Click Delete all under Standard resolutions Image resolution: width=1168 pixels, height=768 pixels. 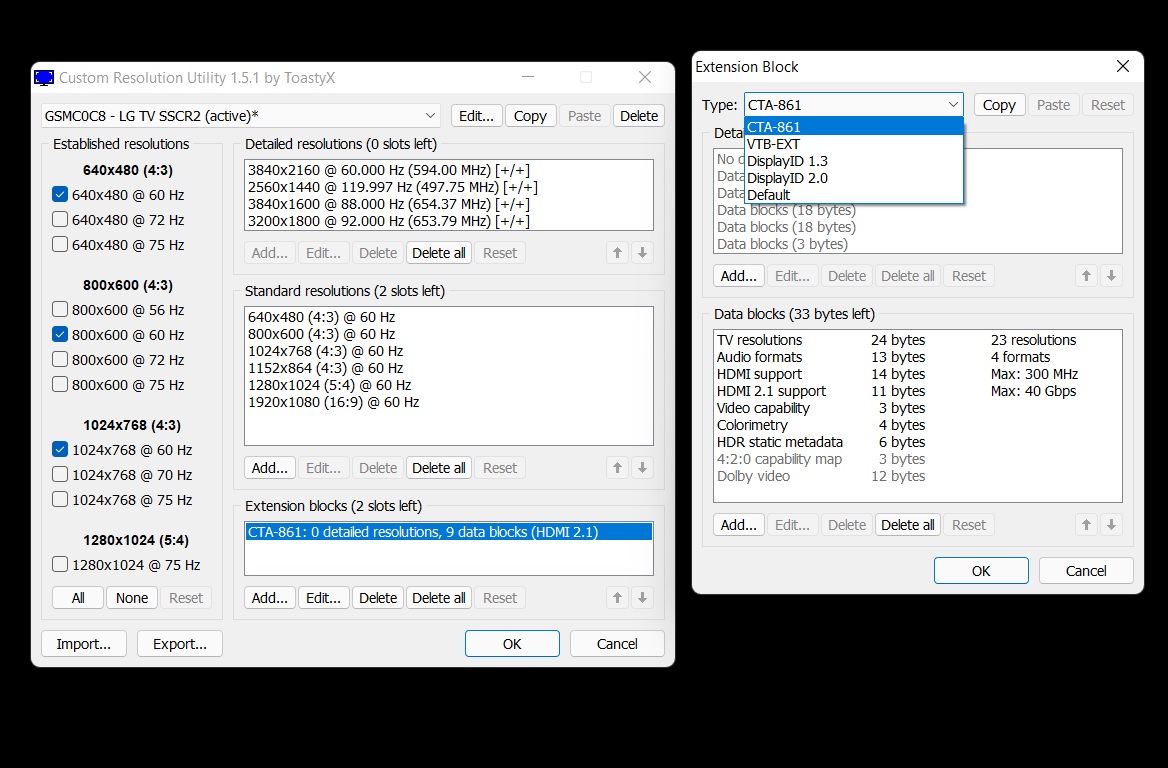pyautogui.click(x=439, y=468)
